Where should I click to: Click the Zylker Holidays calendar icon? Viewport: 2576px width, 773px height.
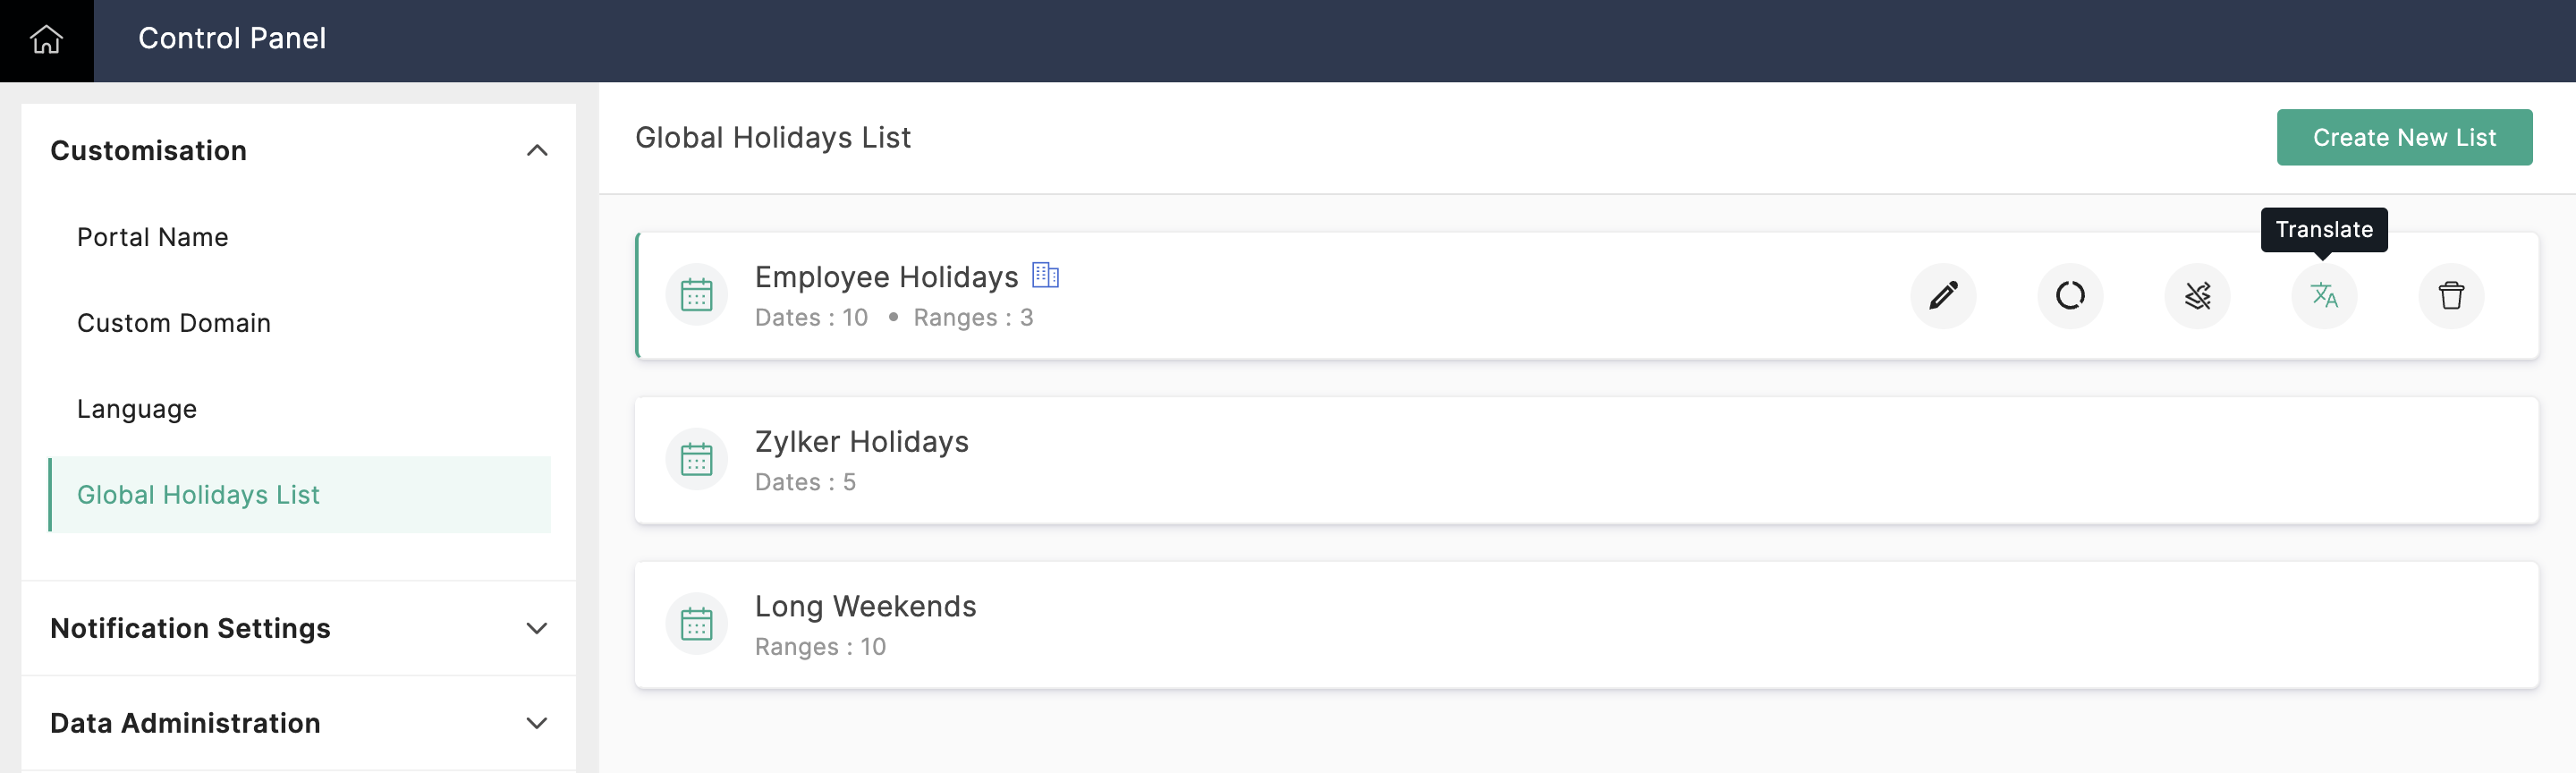(x=696, y=460)
